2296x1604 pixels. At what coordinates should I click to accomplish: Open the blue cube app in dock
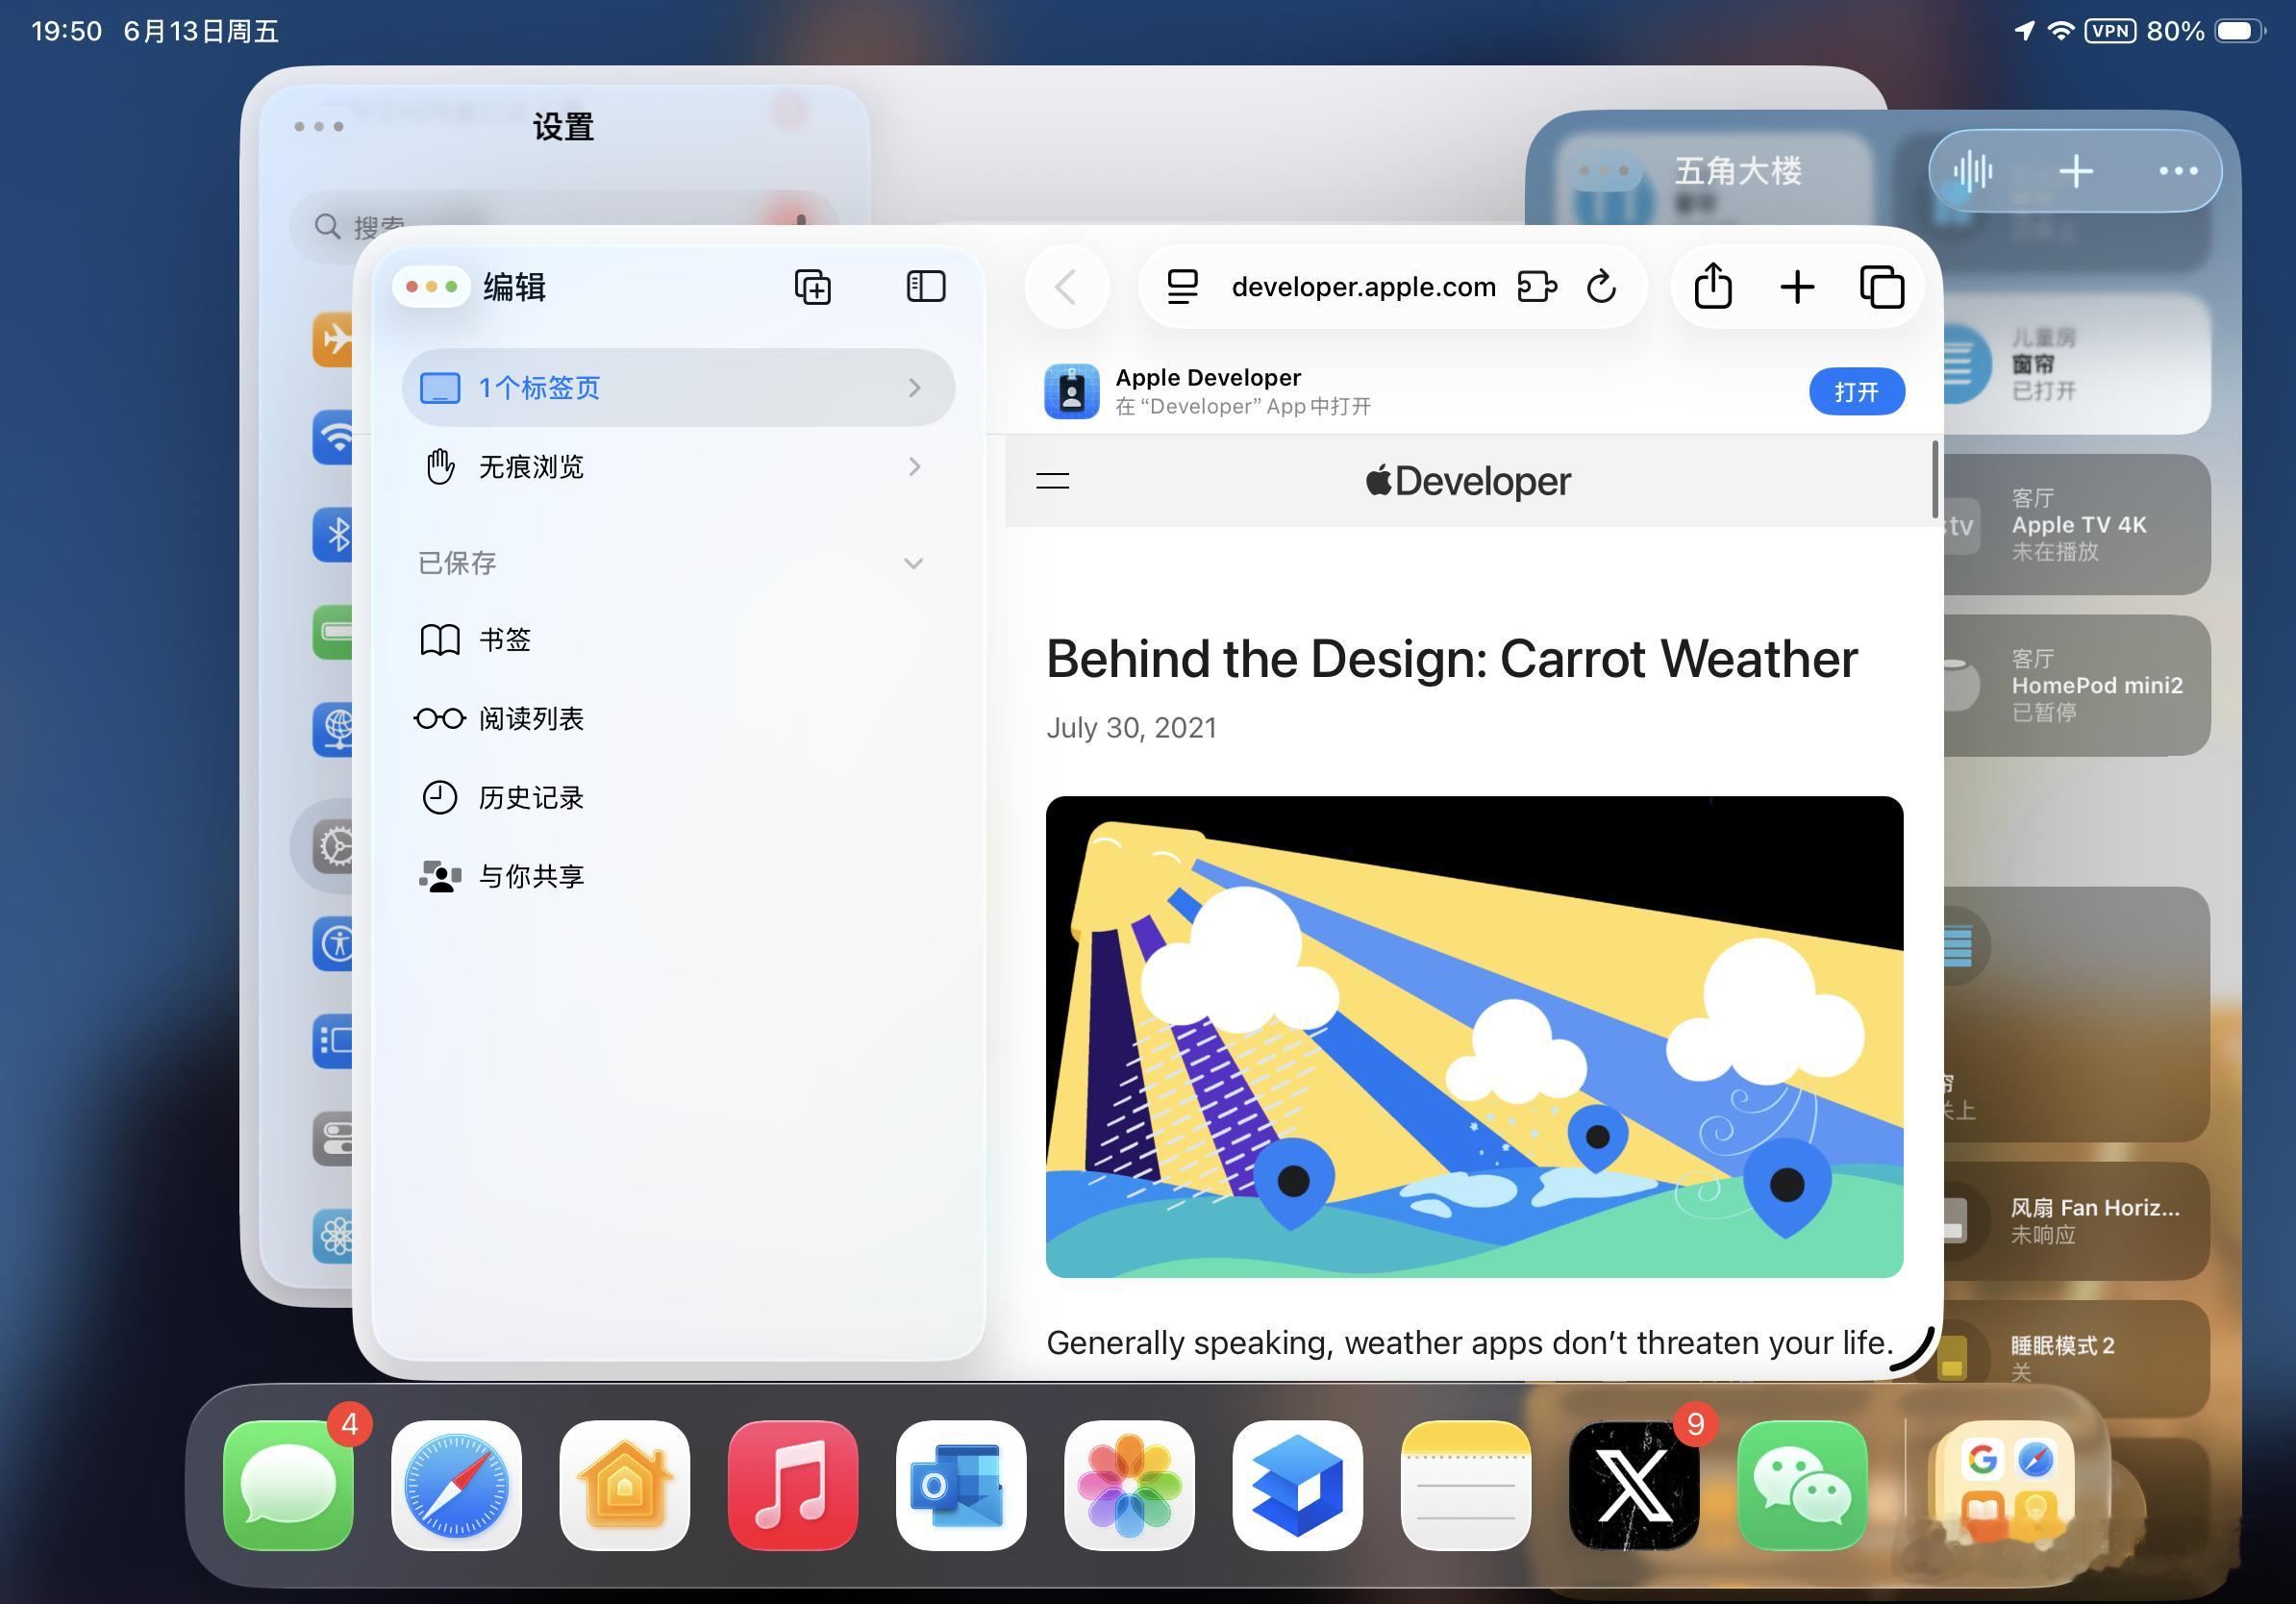[x=1297, y=1485]
